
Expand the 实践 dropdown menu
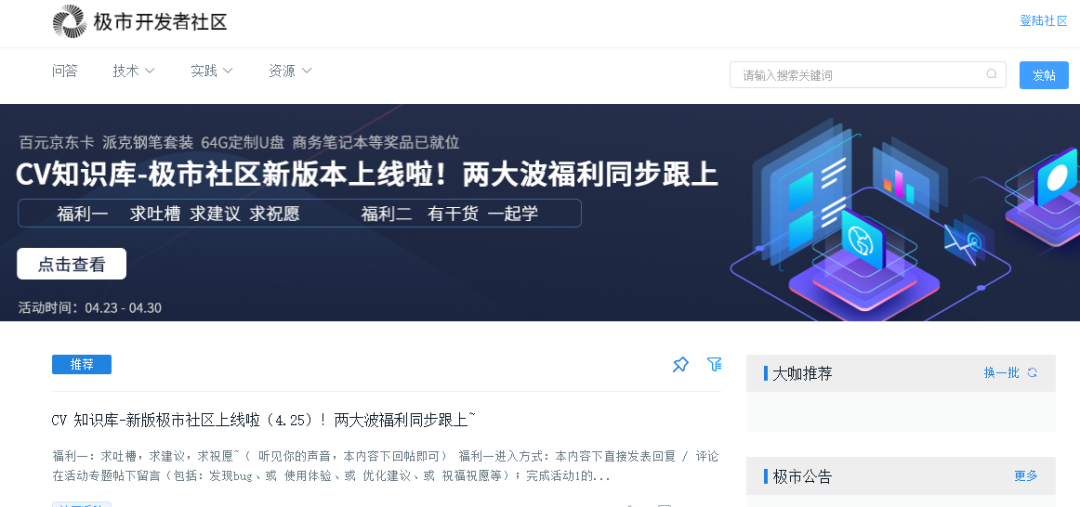(x=211, y=70)
